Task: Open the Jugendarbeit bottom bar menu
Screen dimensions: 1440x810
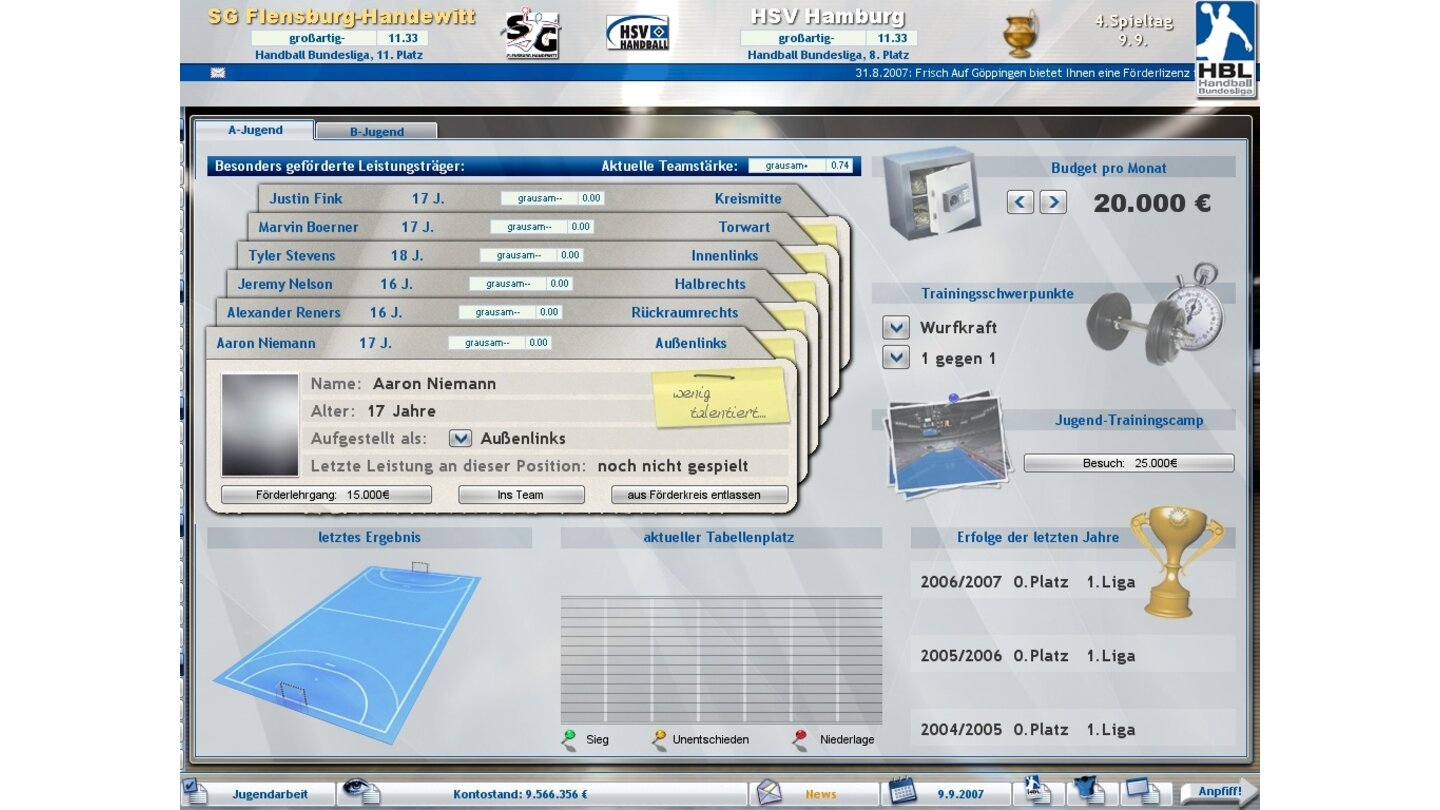Action: tap(270, 794)
